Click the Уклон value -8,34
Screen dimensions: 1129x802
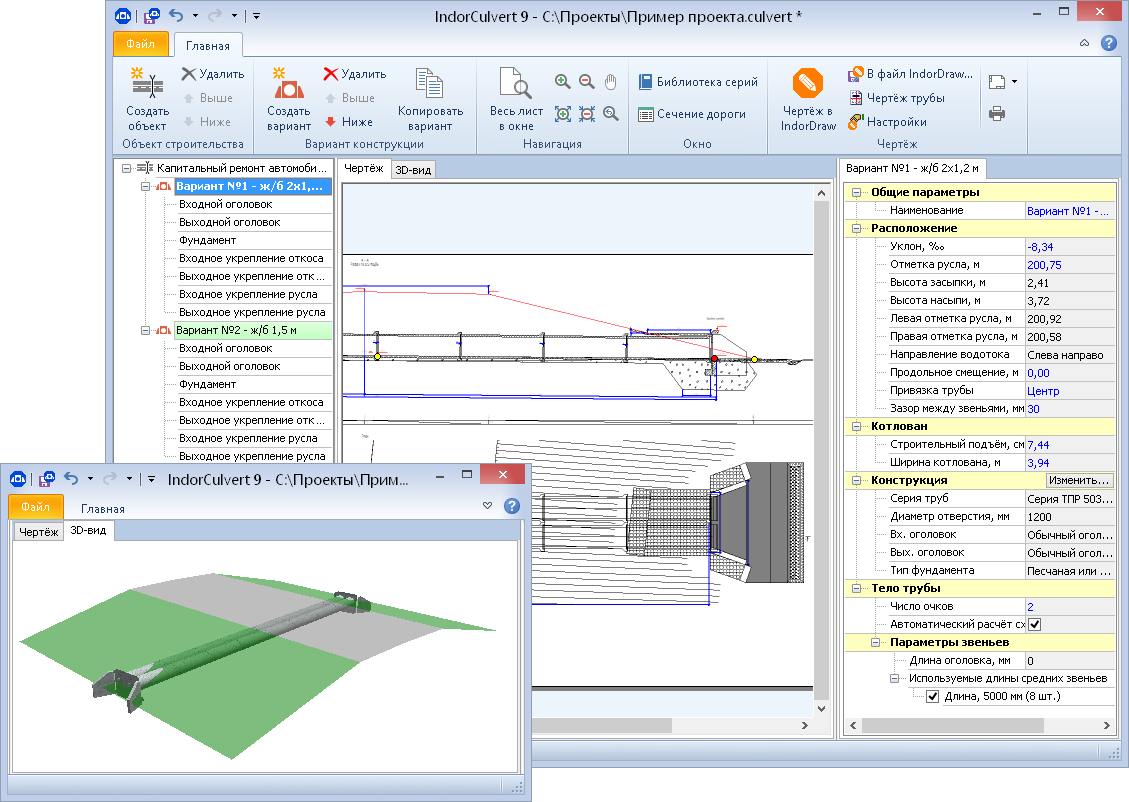(1070, 246)
